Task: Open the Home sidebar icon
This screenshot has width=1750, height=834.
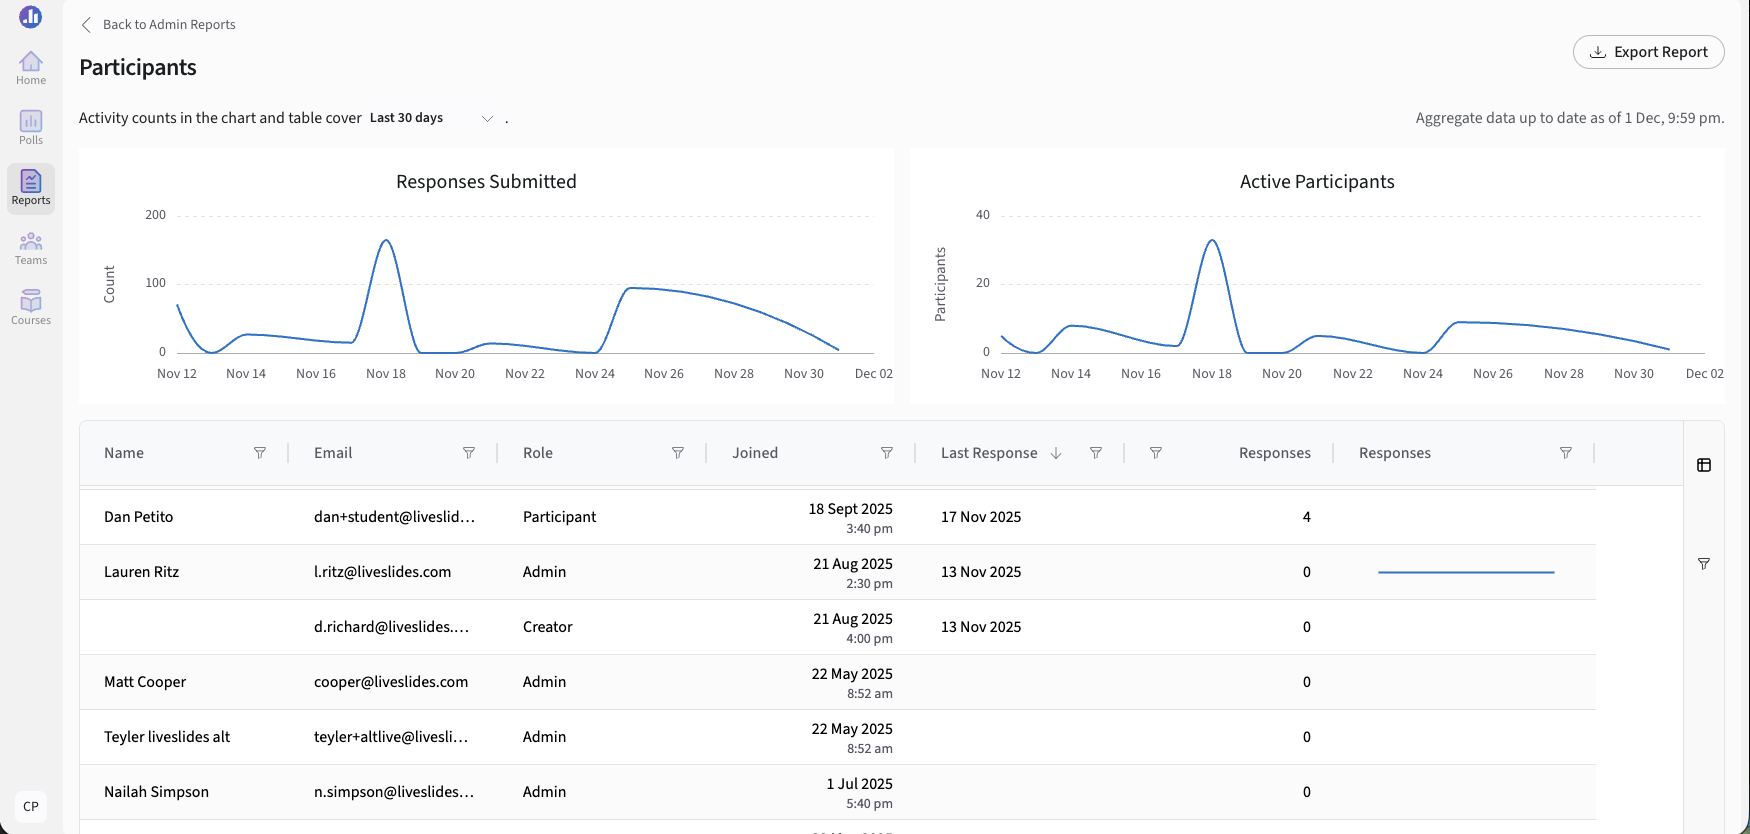Action: (31, 68)
